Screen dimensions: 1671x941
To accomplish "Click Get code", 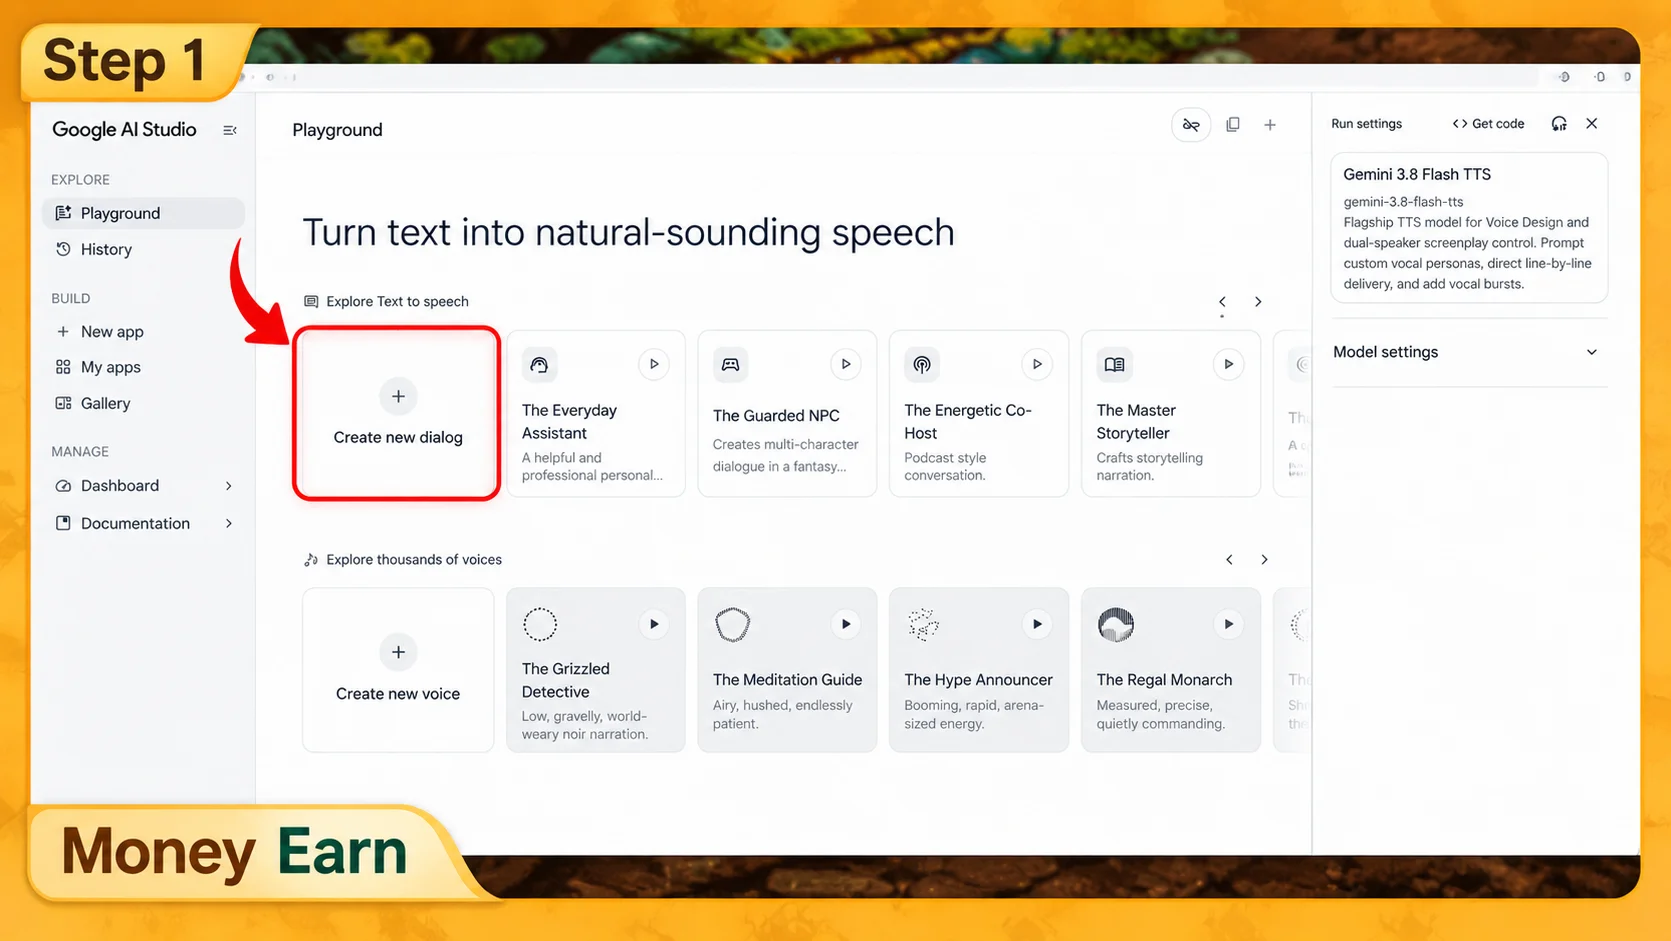I will 1488,124.
